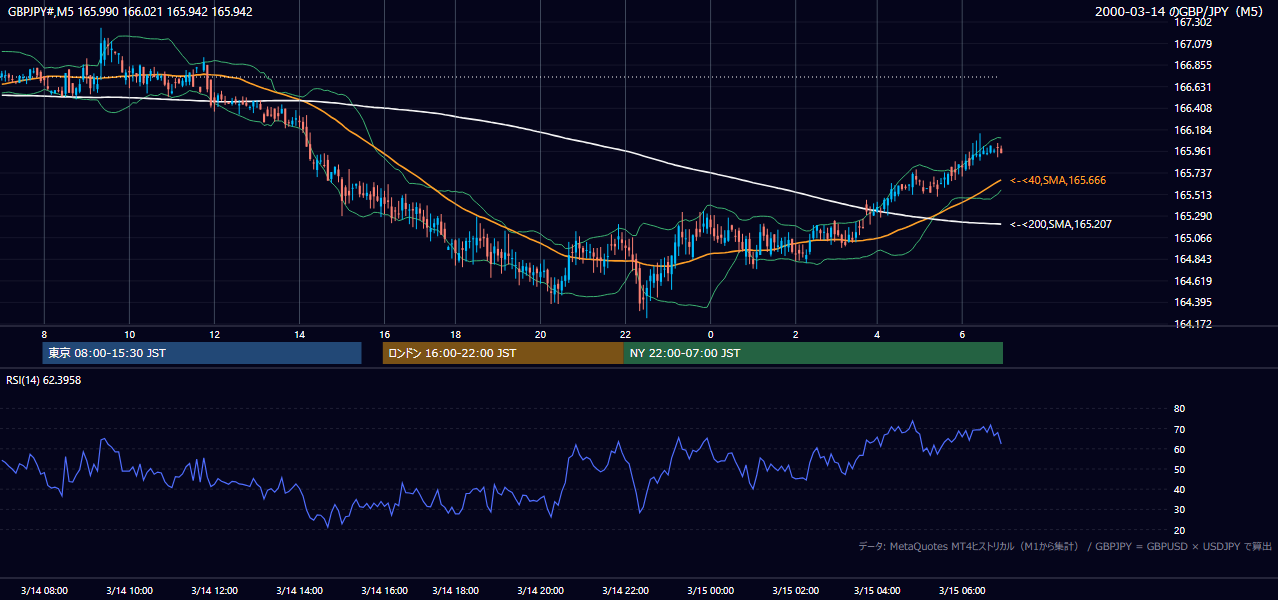This screenshot has width=1278, height=600.
Task: Click the 3/15 02:00 bottom time label
Action: pos(796,591)
